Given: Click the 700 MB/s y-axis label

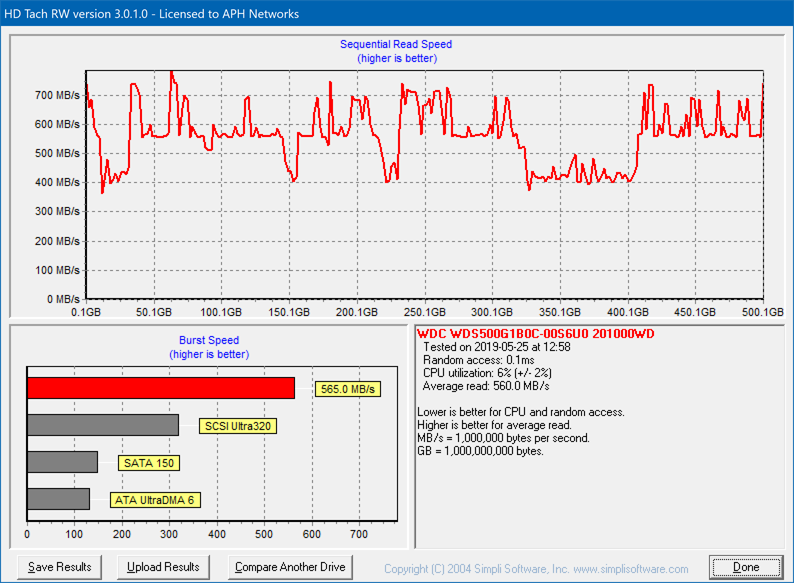Looking at the screenshot, I should (x=57, y=95).
